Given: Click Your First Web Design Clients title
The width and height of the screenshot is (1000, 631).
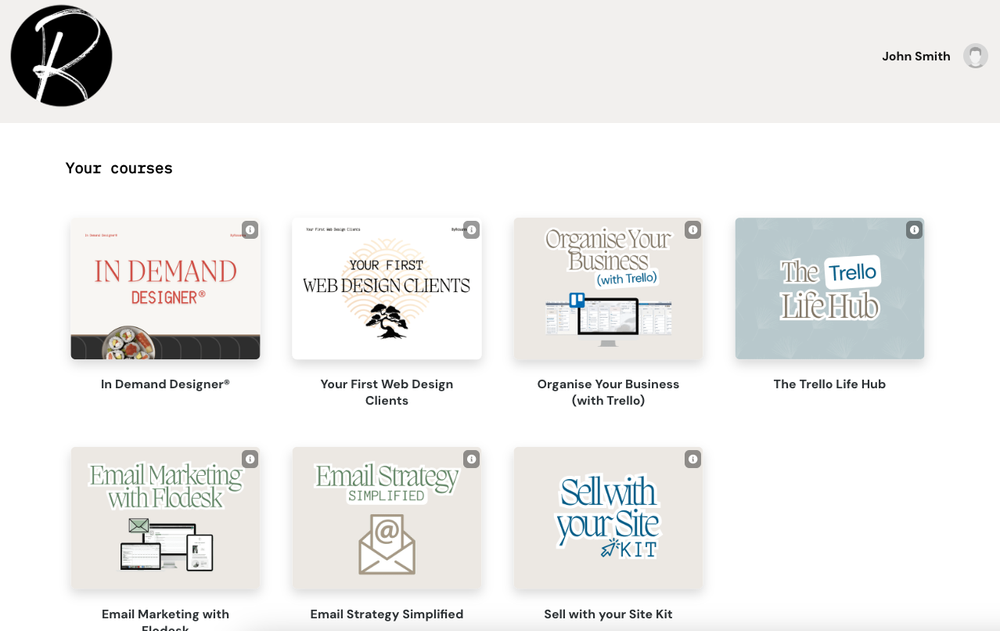Looking at the screenshot, I should 386,392.
